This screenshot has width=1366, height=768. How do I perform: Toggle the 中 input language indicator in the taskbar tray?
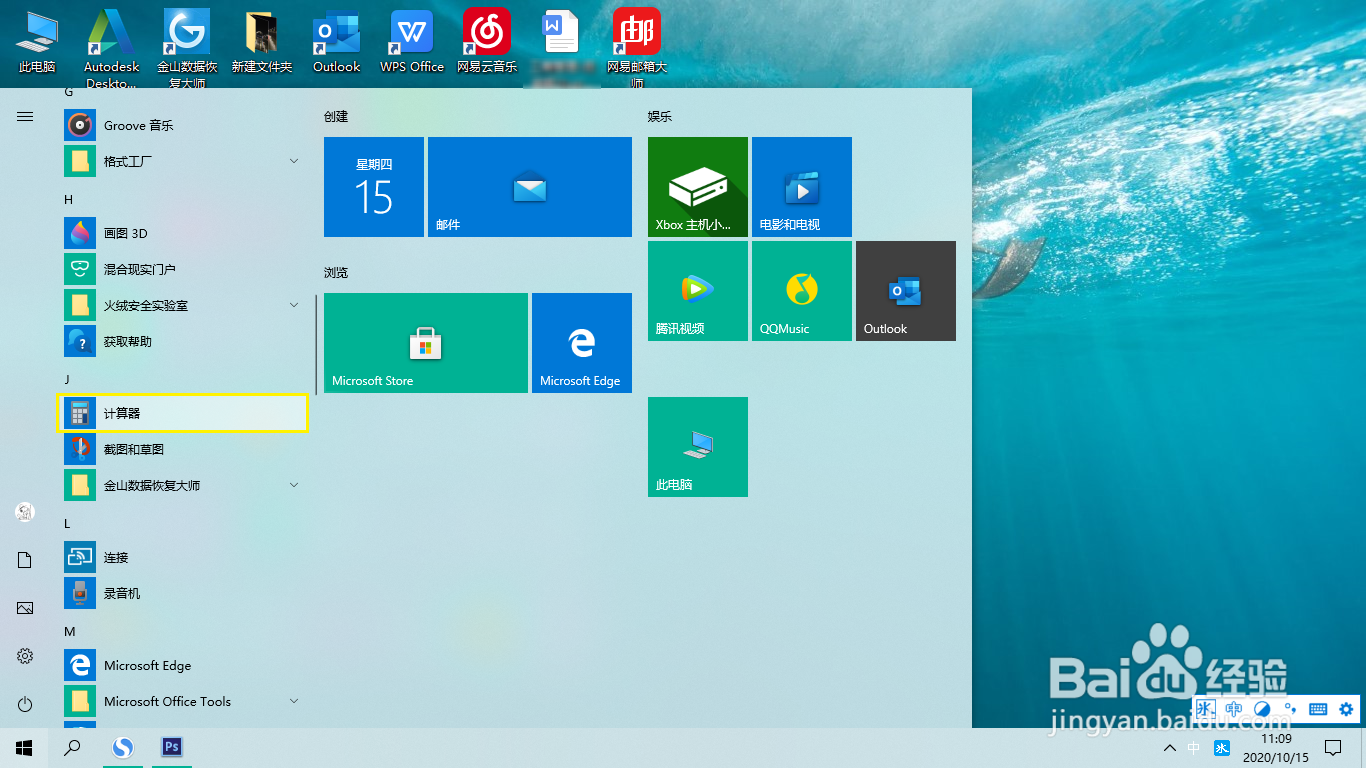[x=1194, y=748]
